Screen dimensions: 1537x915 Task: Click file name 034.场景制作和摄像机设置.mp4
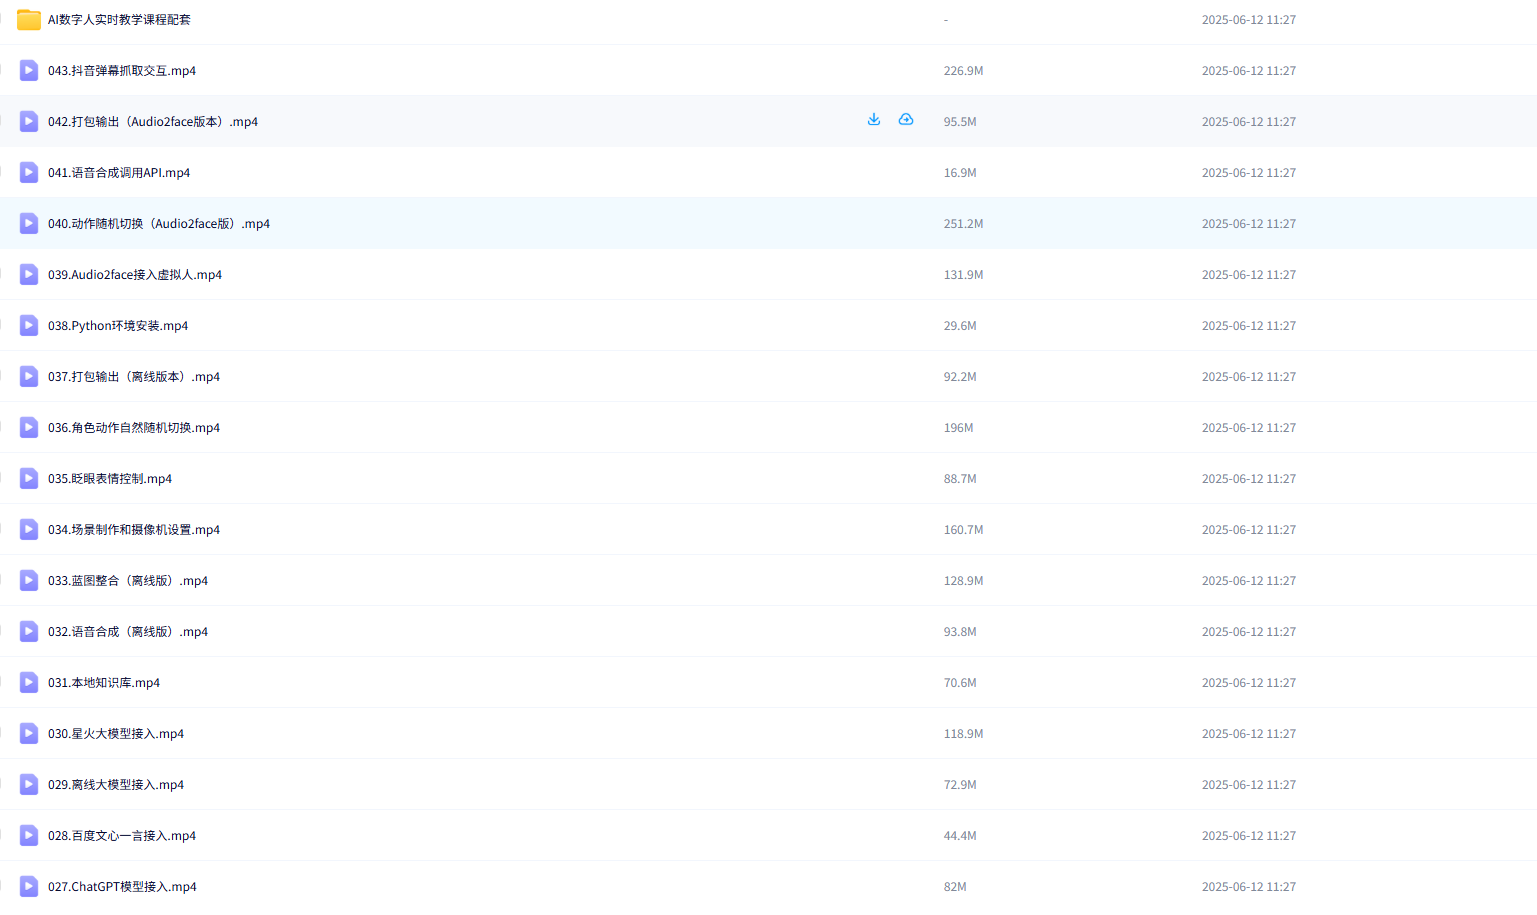tap(134, 530)
